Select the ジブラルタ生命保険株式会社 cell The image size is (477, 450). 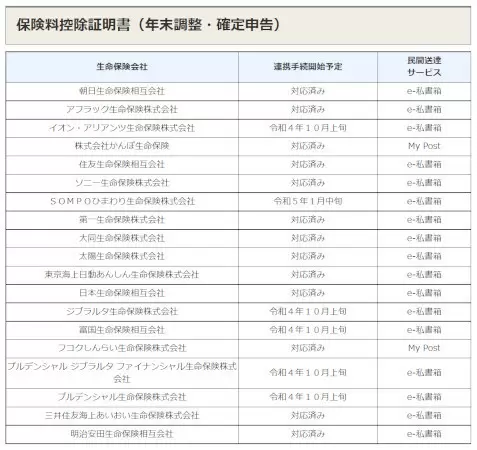pyautogui.click(x=122, y=311)
